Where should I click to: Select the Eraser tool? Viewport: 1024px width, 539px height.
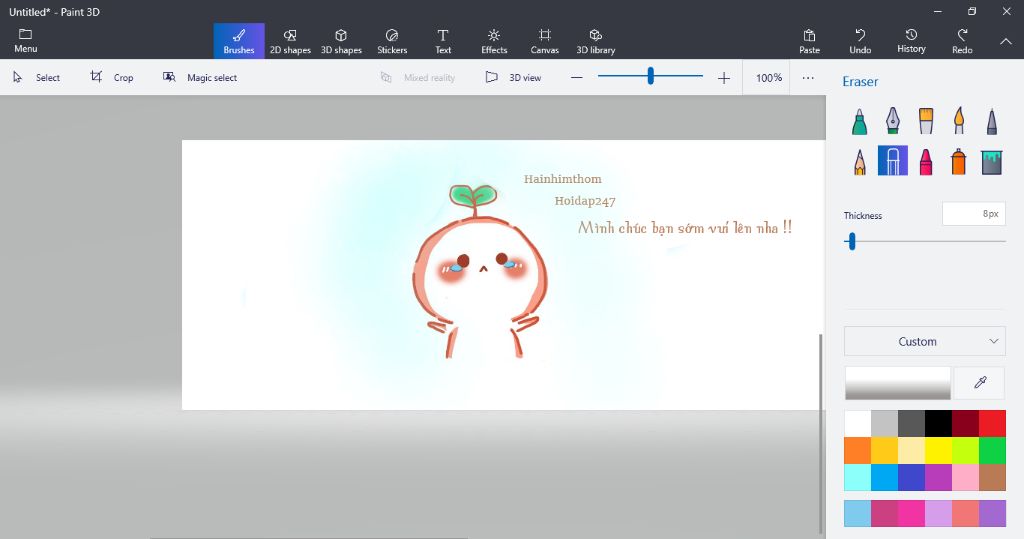pyautogui.click(x=893, y=161)
